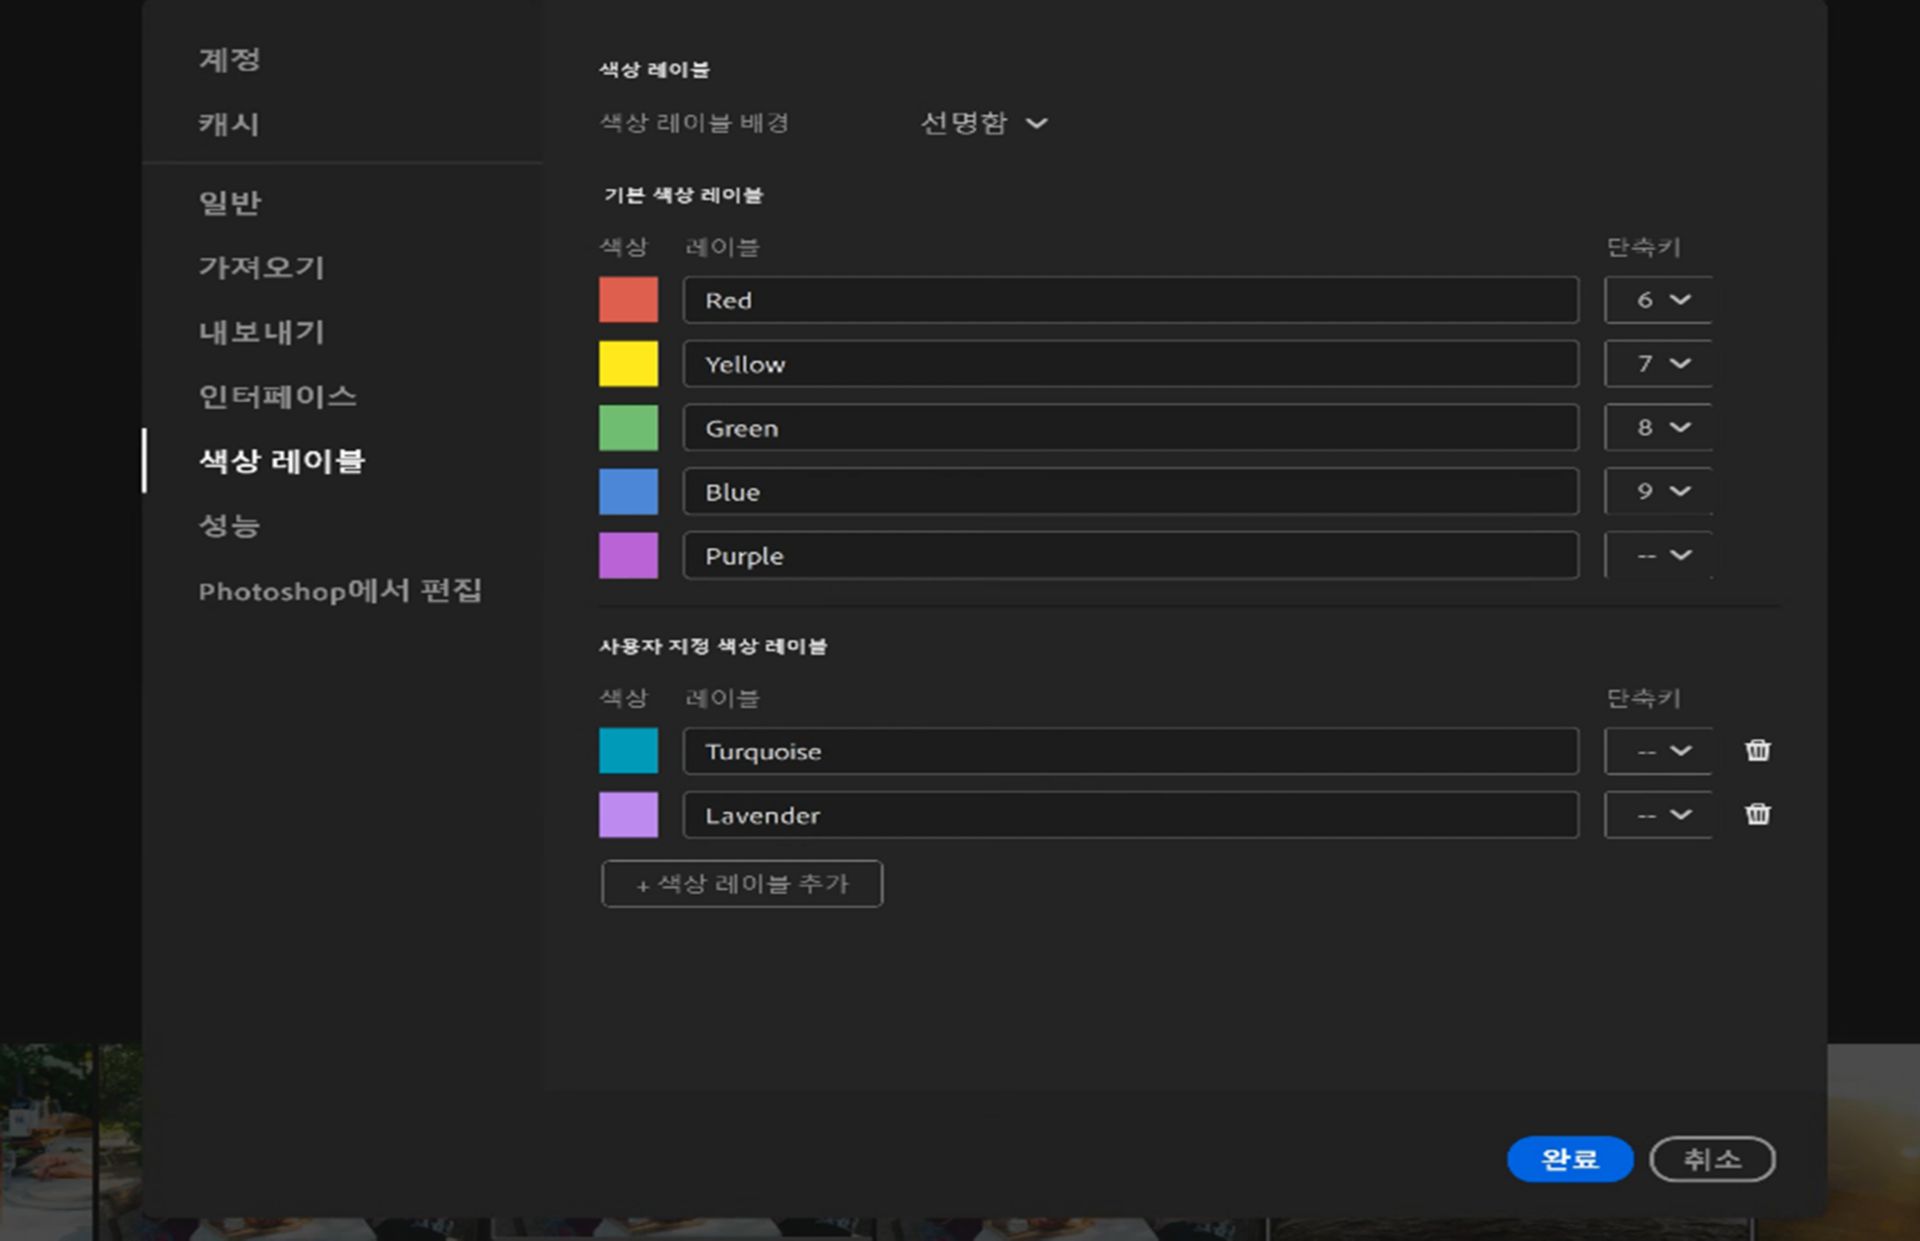Click the Lavender label name field
This screenshot has width=1920, height=1241.
point(1131,815)
